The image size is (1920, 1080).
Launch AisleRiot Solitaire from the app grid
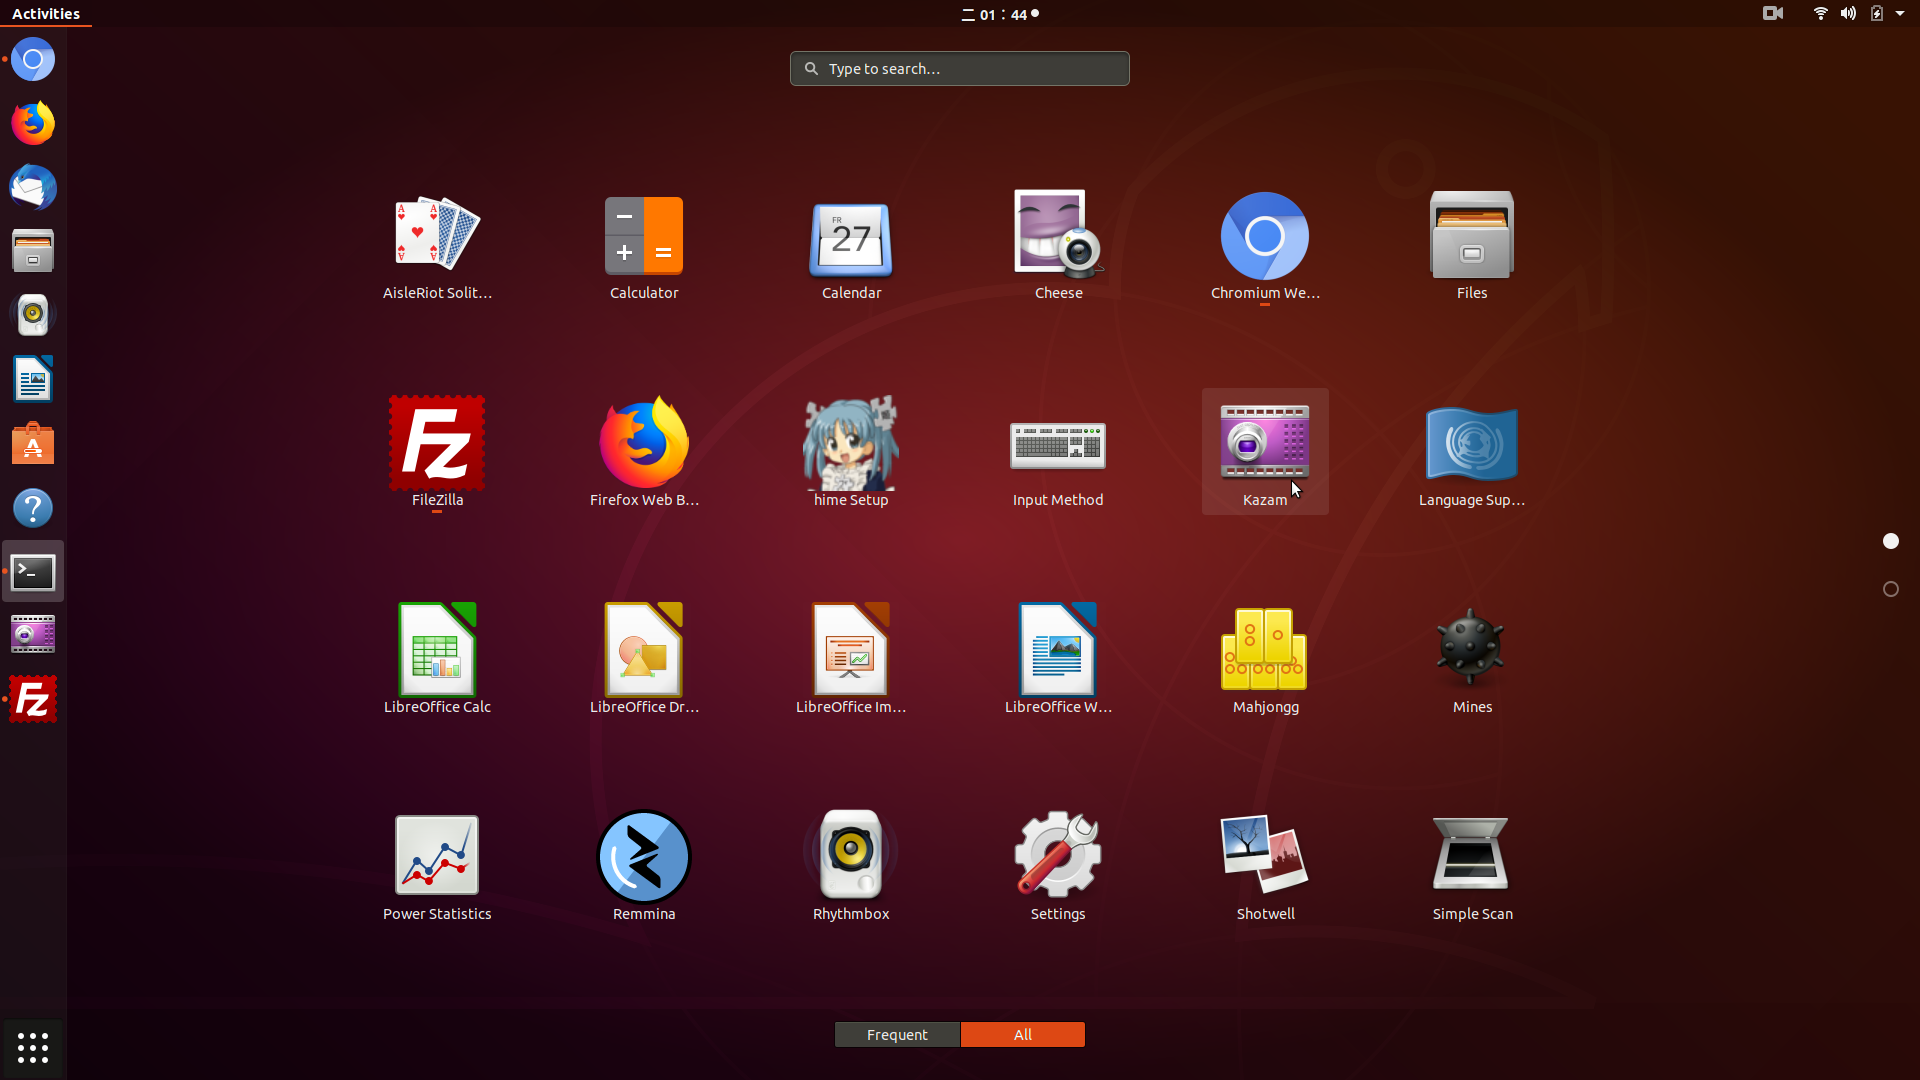437,245
